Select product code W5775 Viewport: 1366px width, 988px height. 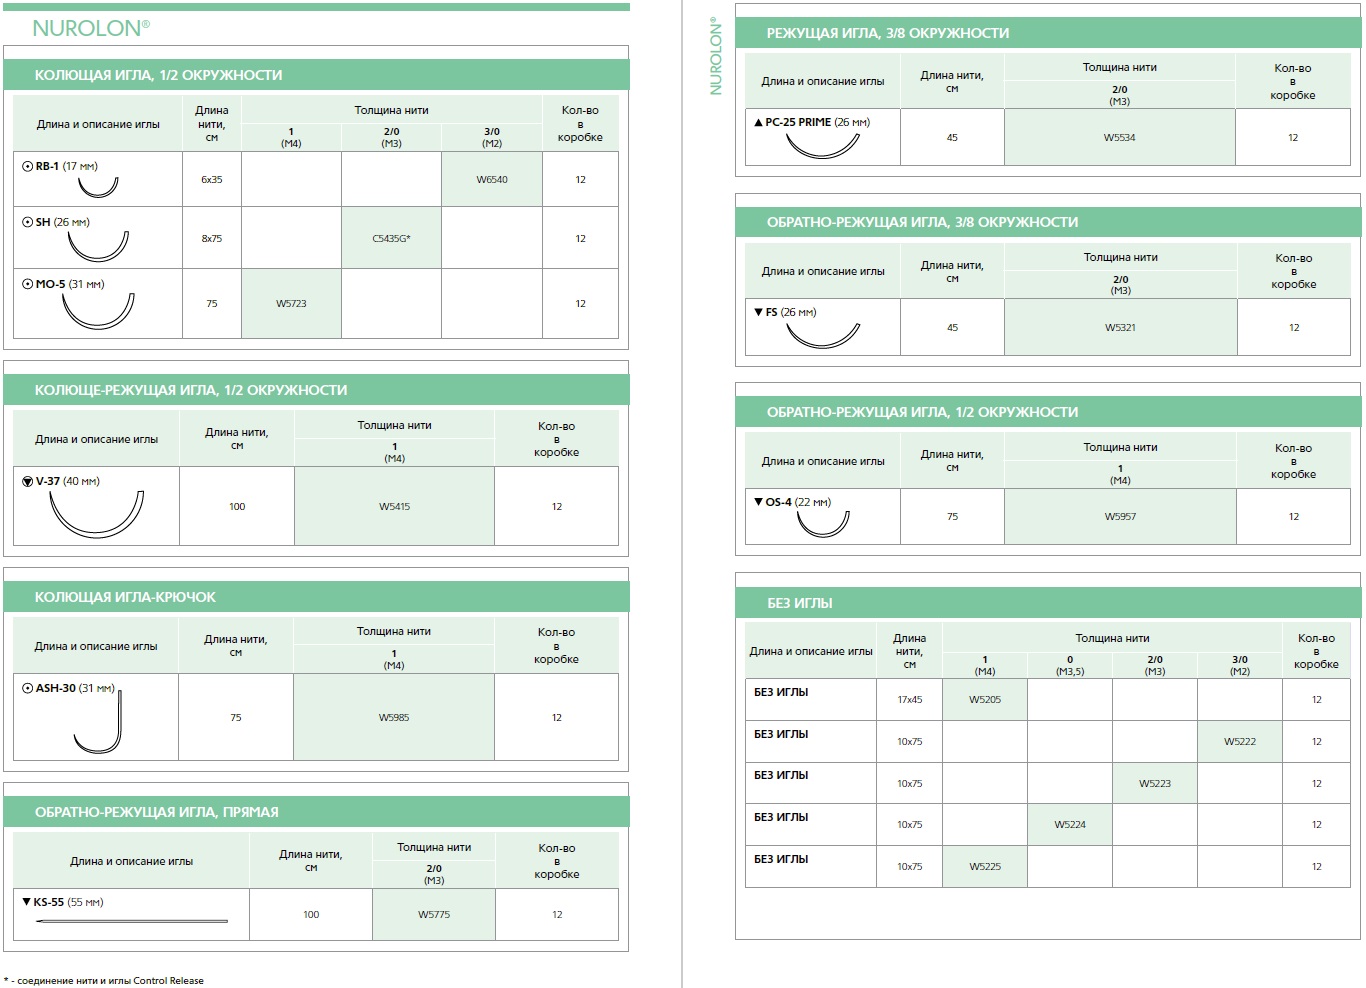point(434,914)
